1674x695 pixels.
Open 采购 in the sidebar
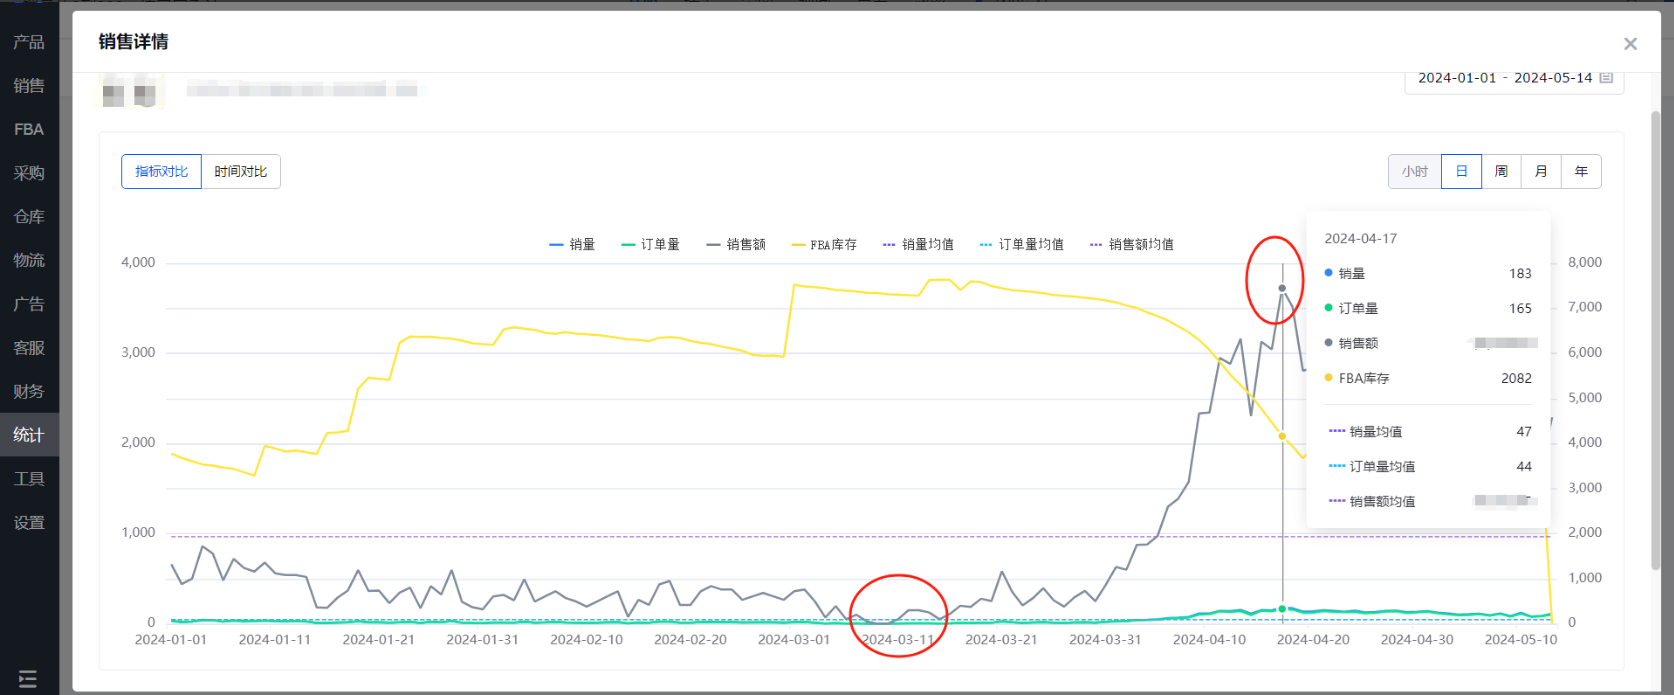pyautogui.click(x=29, y=173)
